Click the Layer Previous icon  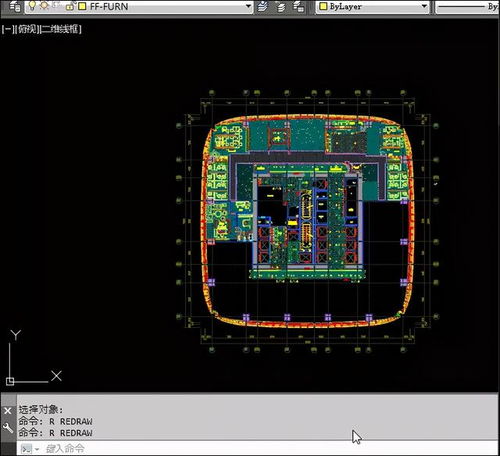[x=281, y=6]
